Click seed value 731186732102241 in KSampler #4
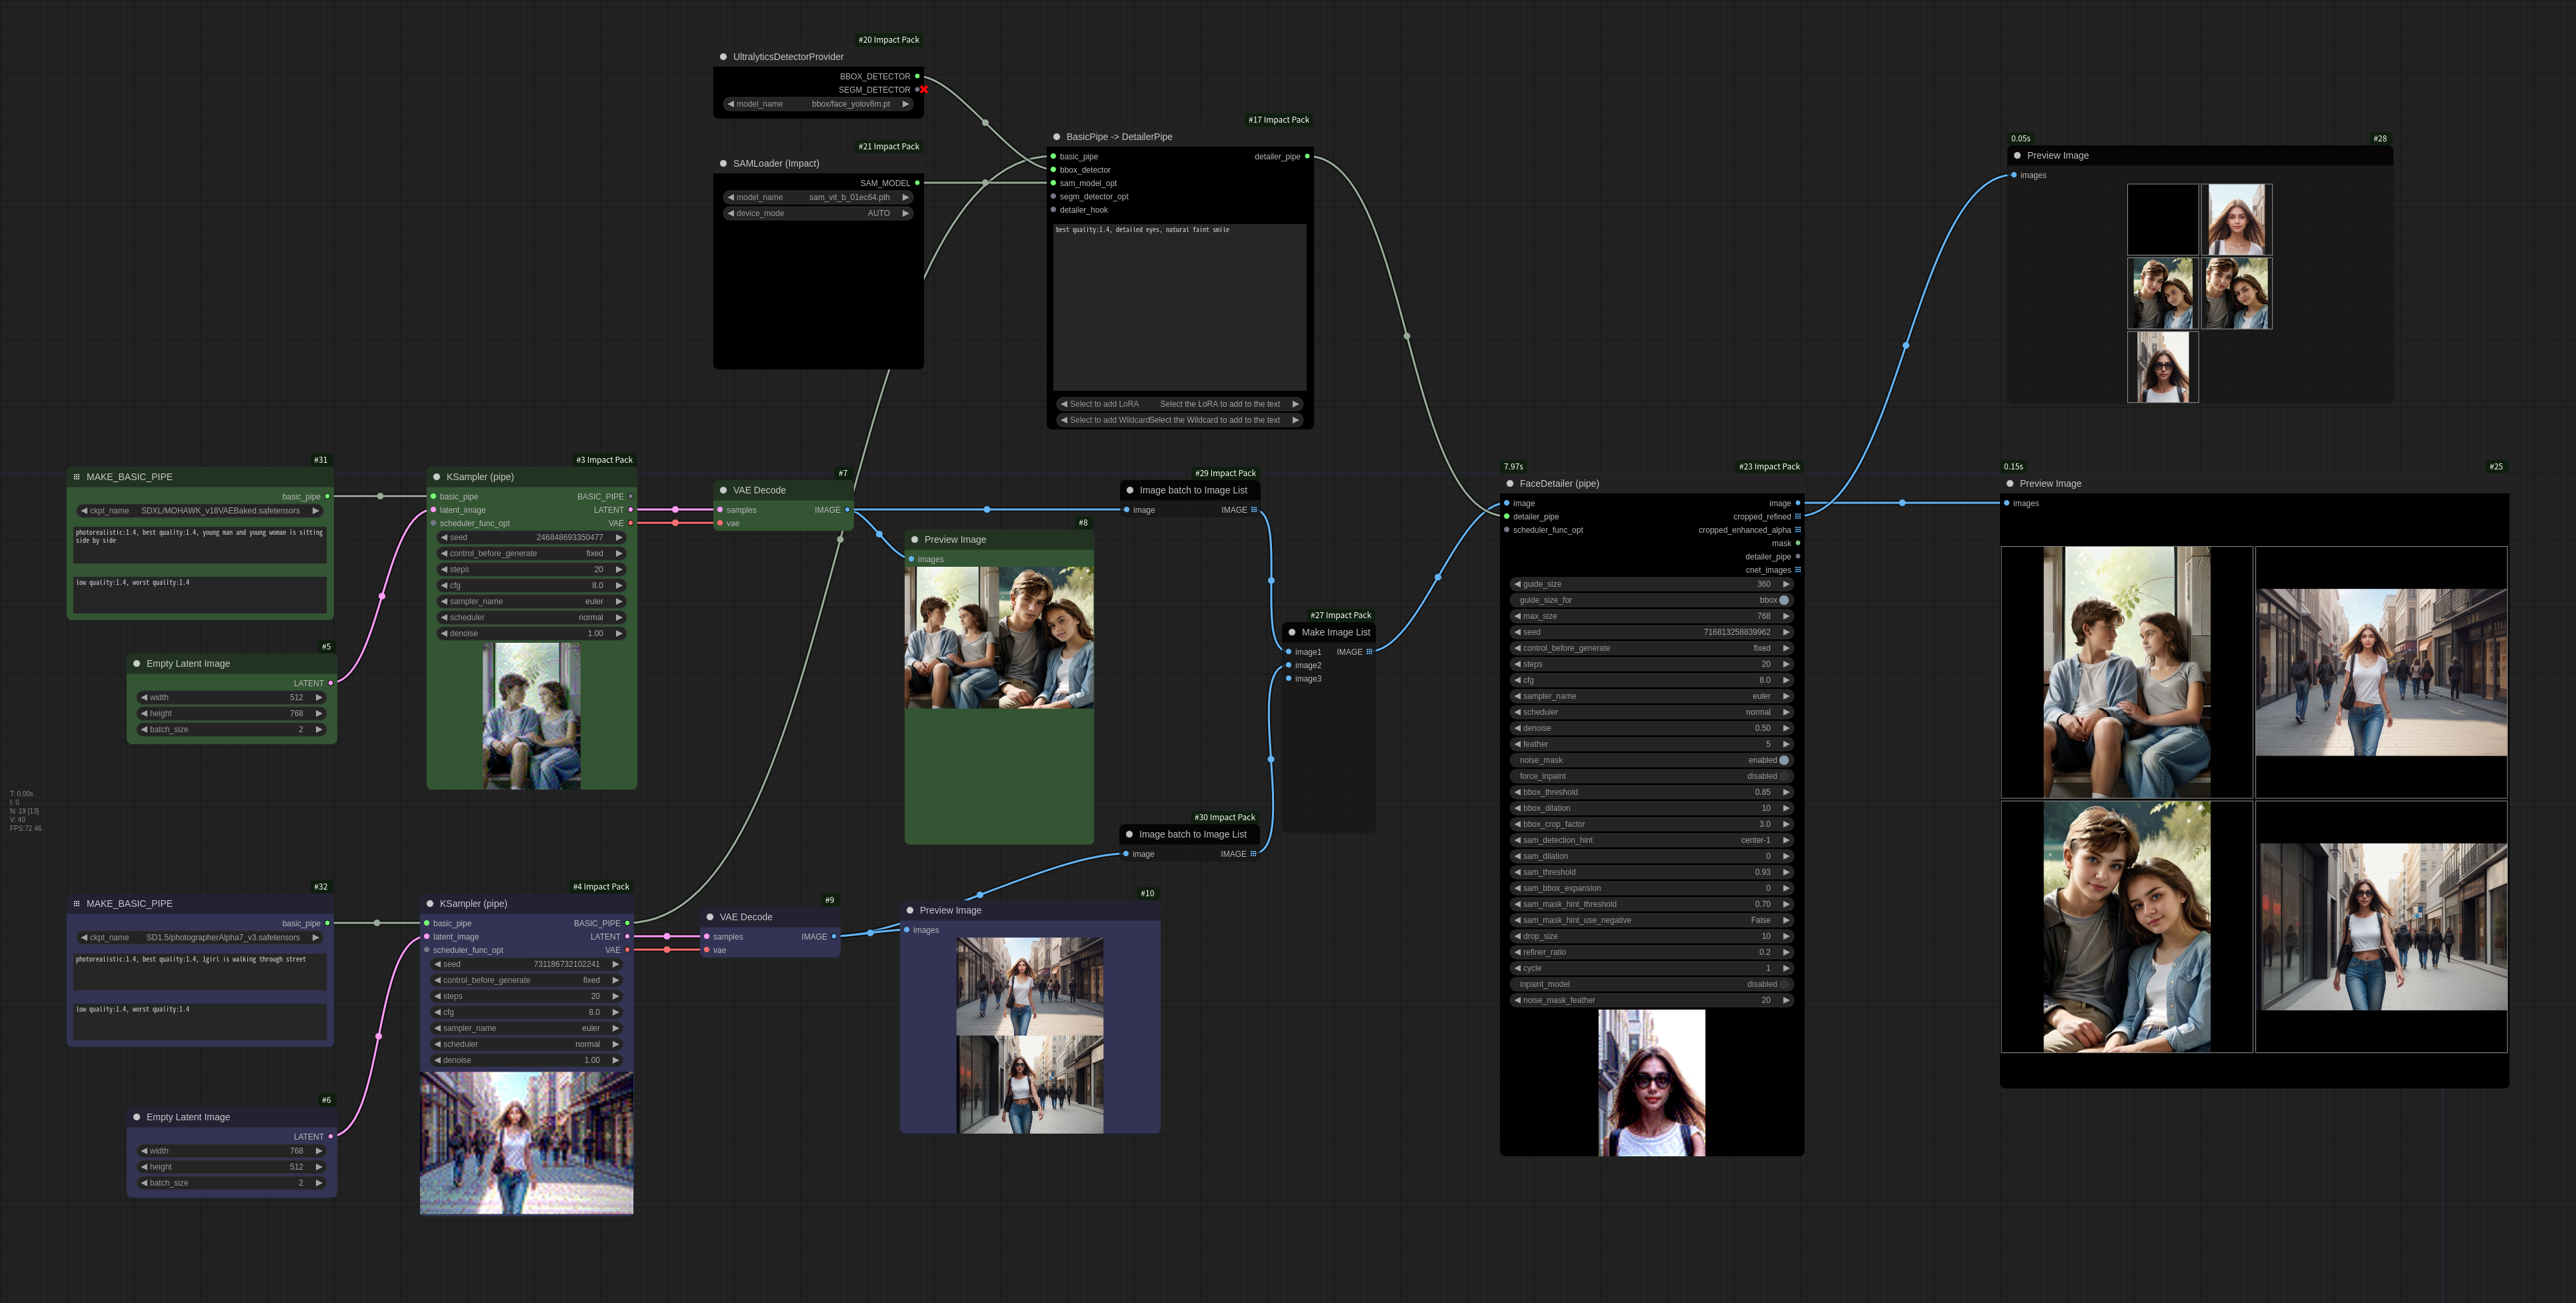Viewport: 2576px width, 1303px height. (567, 965)
